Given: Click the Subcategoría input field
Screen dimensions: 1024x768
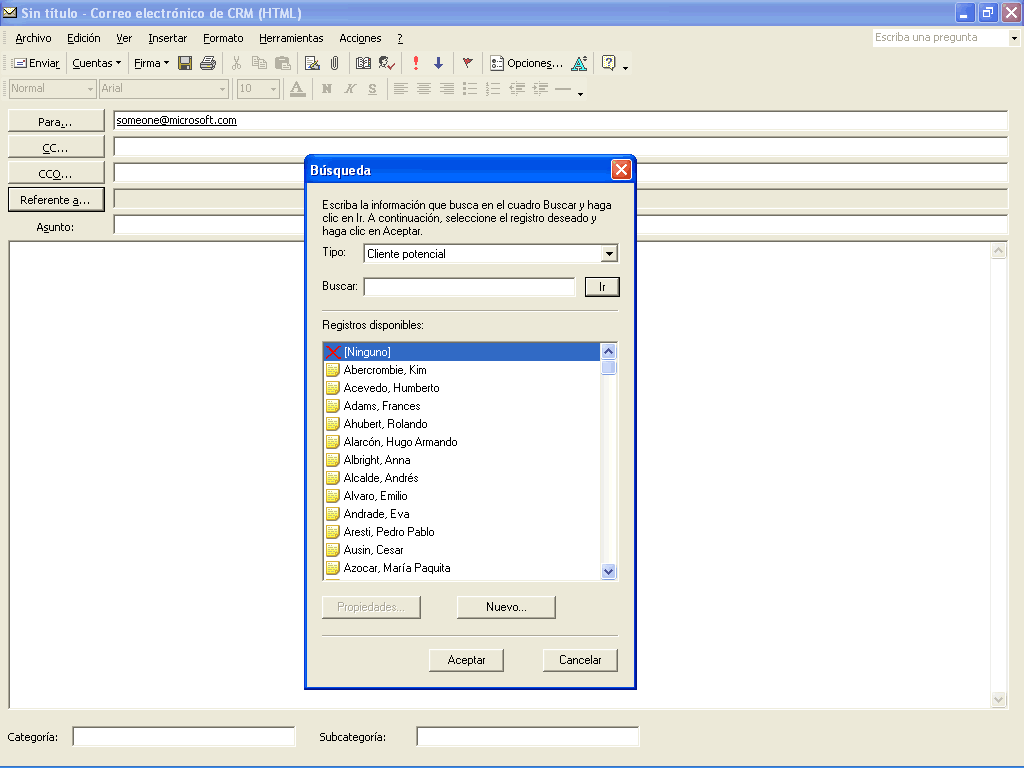Looking at the screenshot, I should tap(528, 737).
